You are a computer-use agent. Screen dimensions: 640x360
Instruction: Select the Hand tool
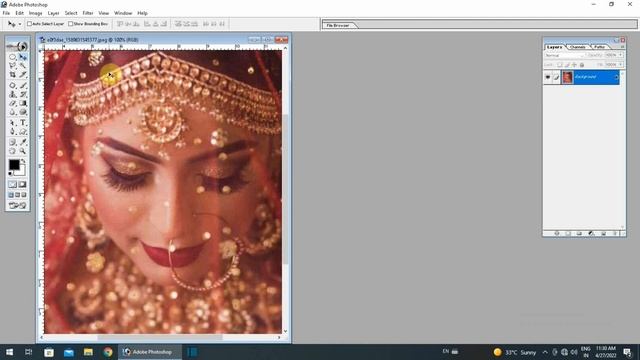tap(13, 151)
